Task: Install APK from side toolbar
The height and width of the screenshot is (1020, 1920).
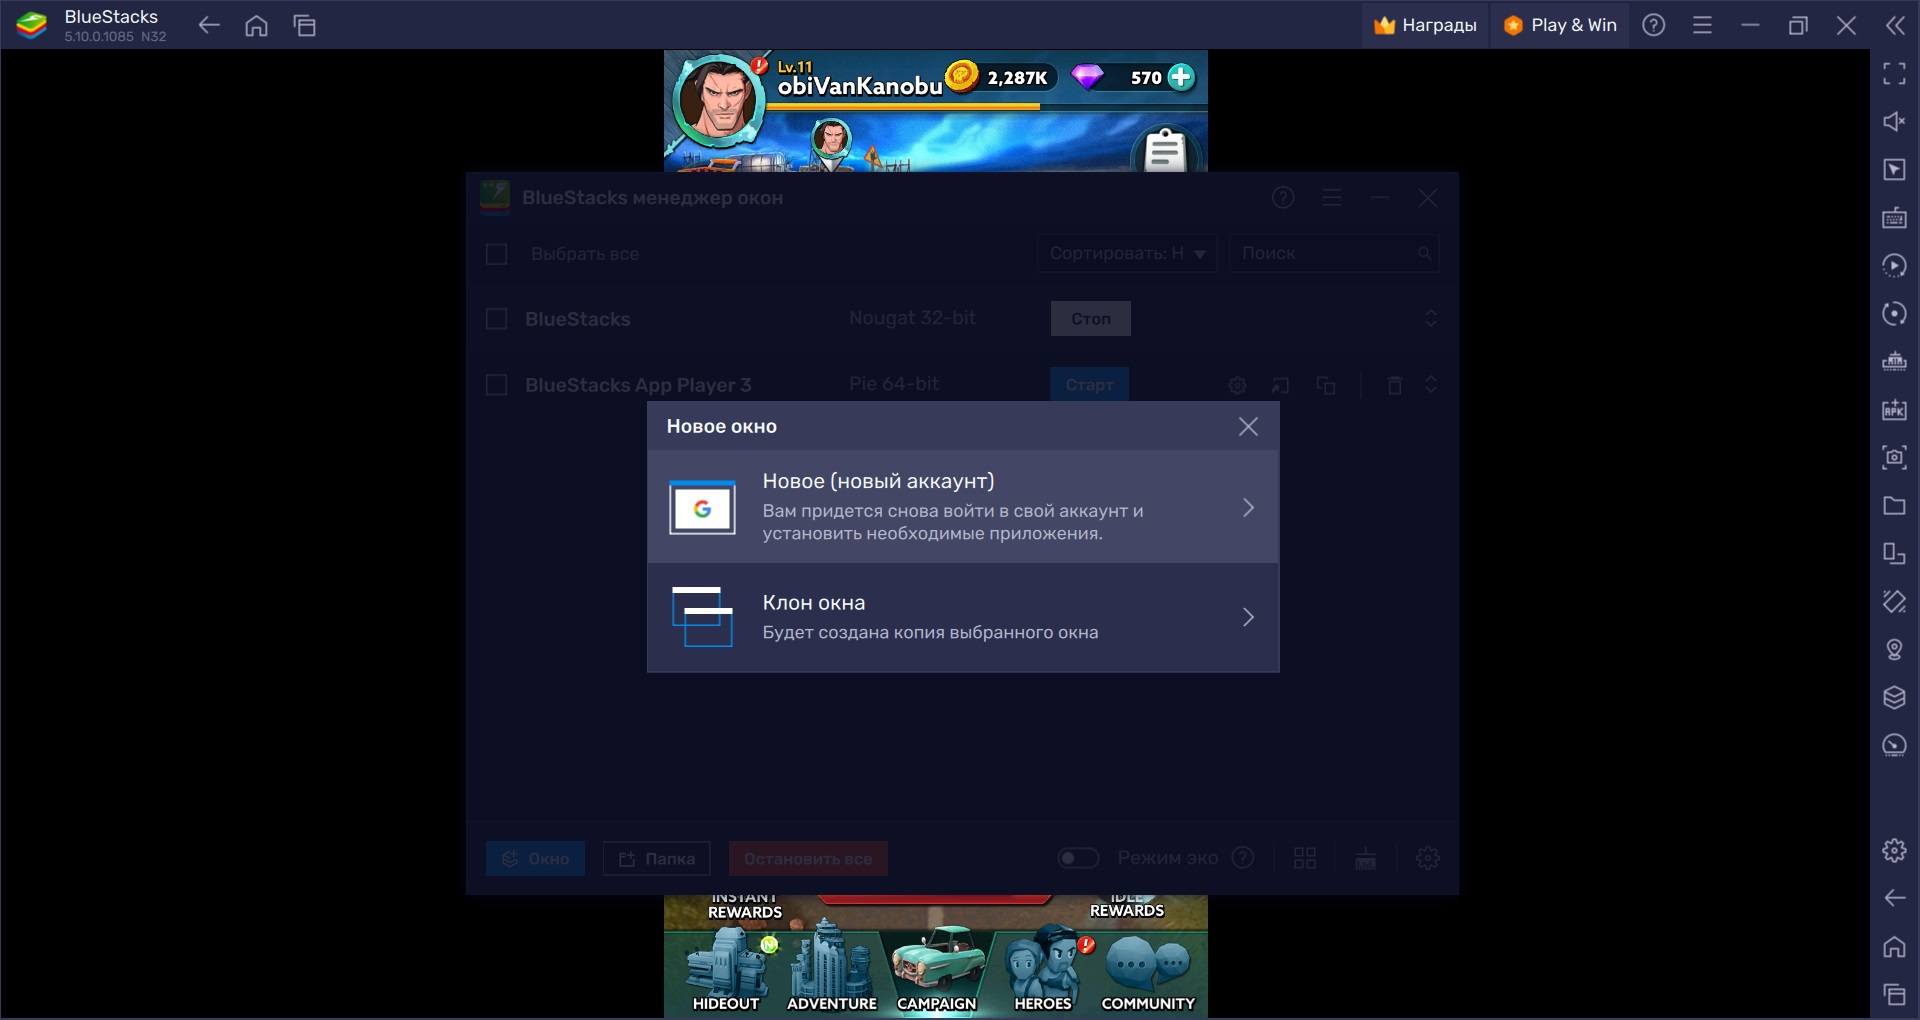Action: click(1894, 409)
